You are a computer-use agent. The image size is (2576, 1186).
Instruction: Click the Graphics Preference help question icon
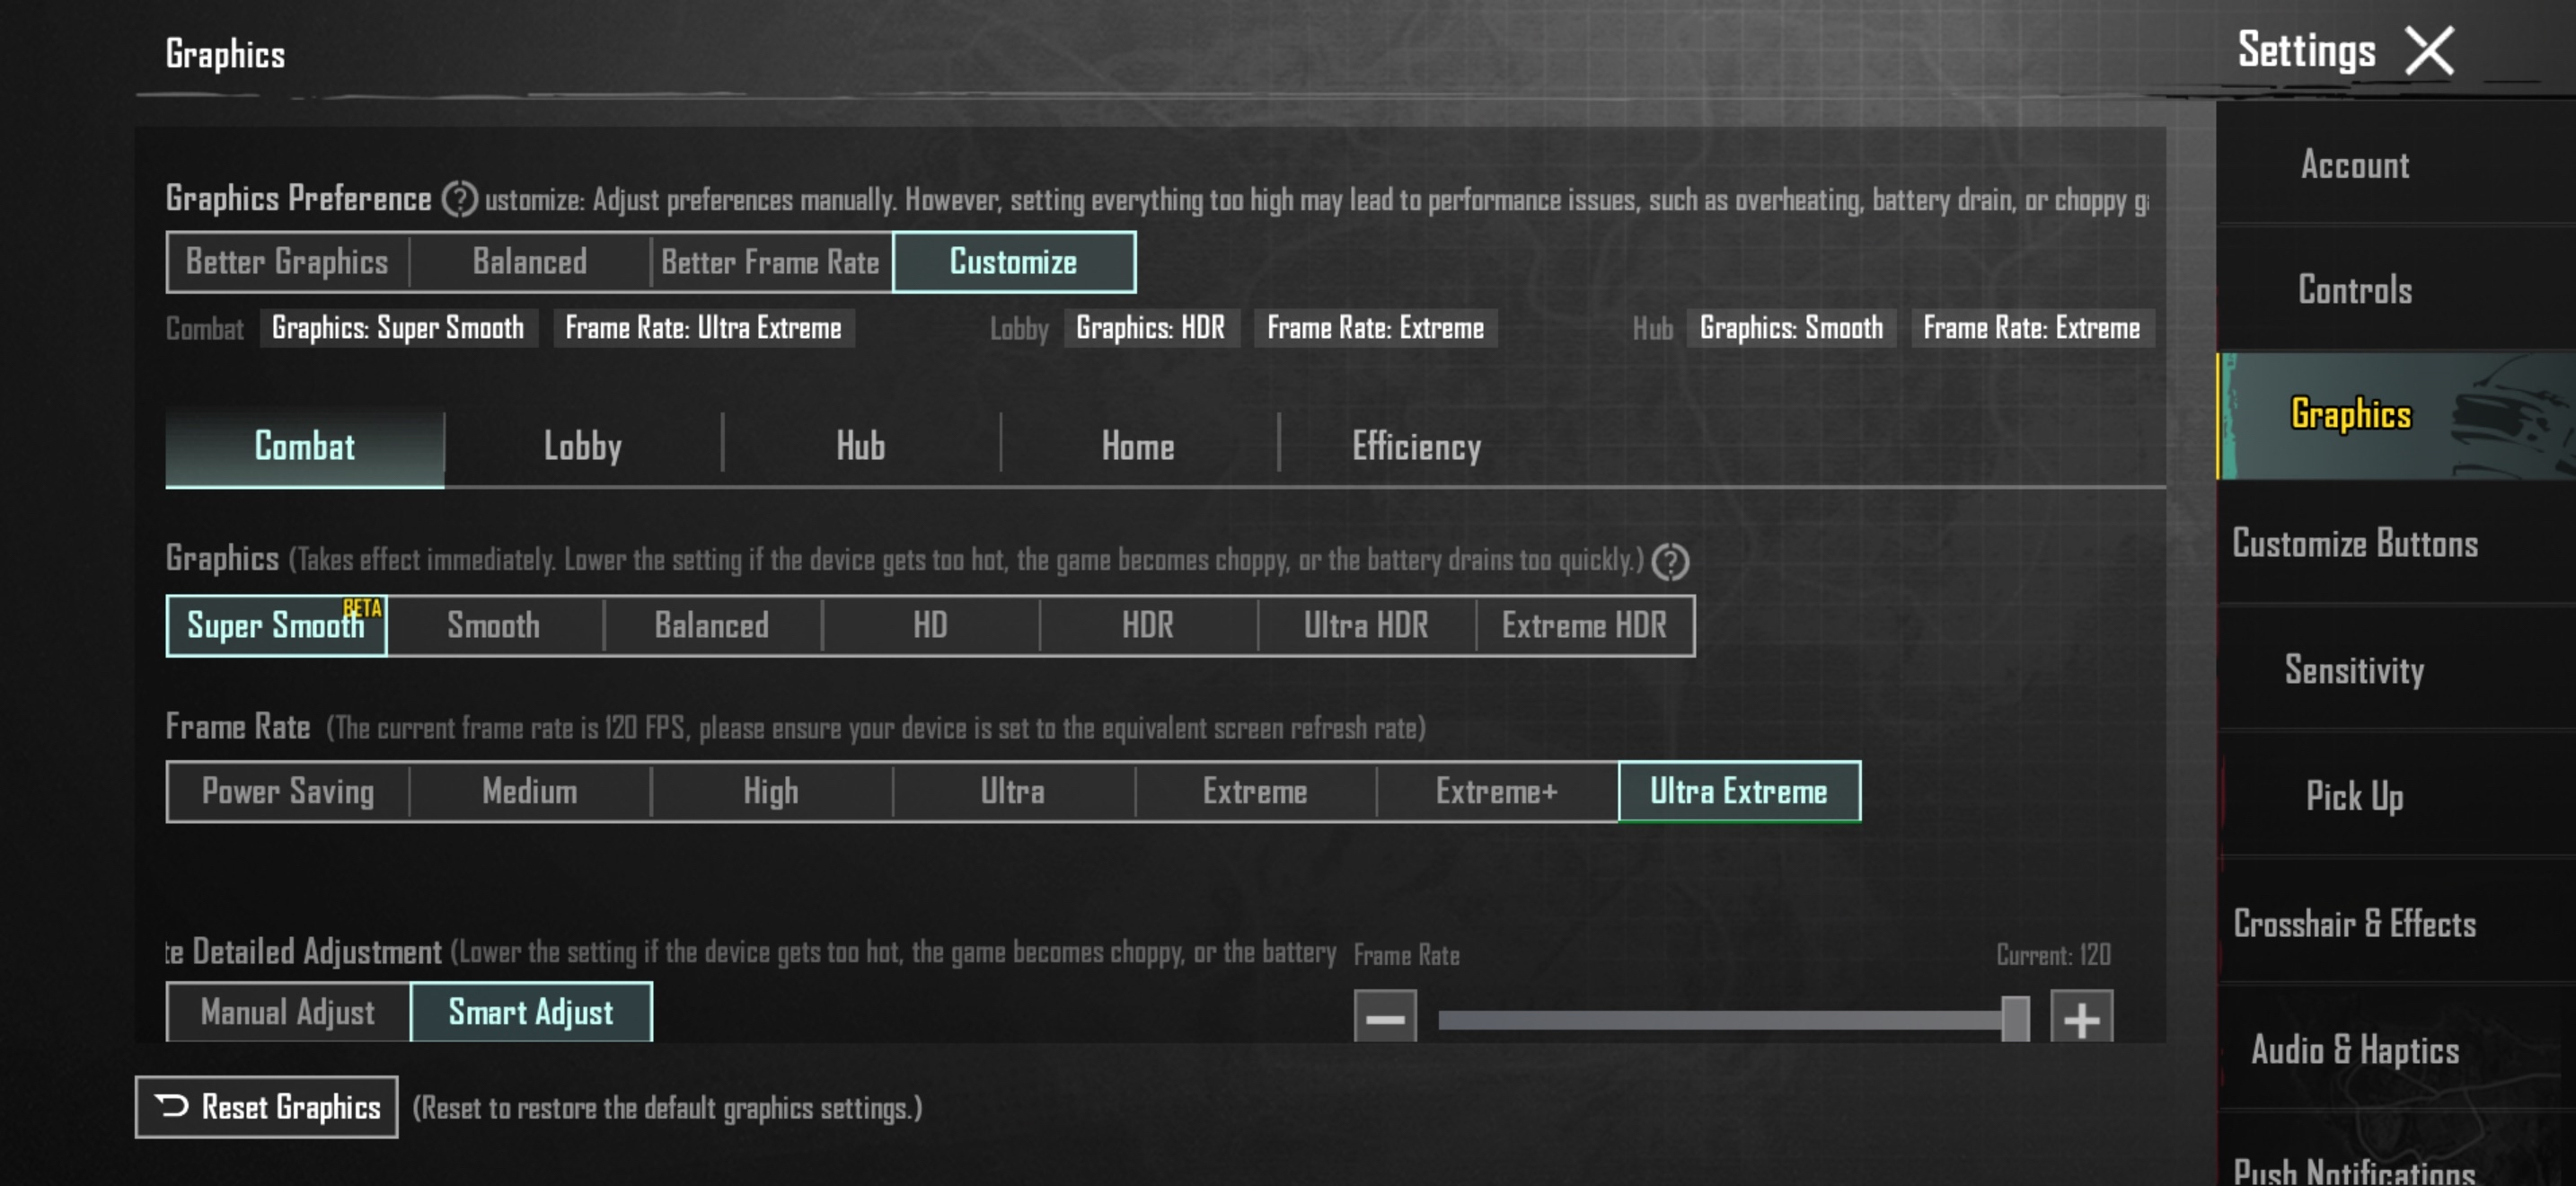pyautogui.click(x=459, y=199)
